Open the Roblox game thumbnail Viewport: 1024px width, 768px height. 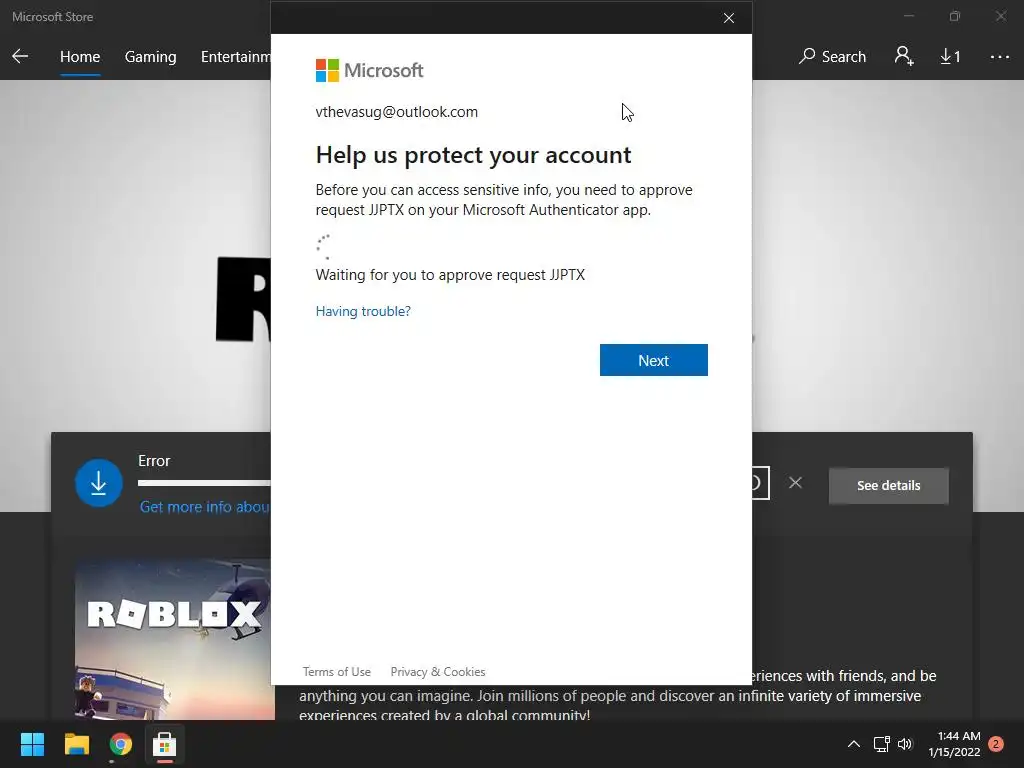coord(175,639)
